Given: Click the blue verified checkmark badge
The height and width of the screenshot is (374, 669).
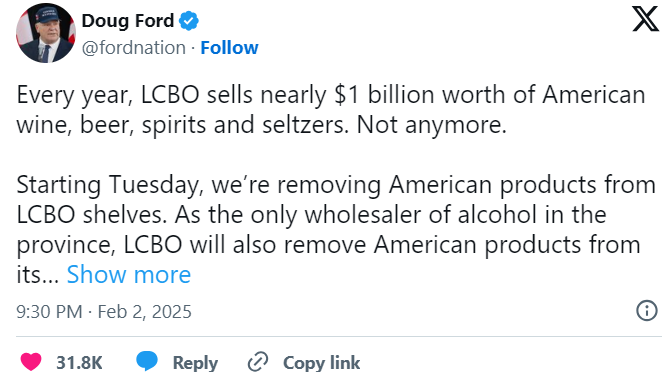Looking at the screenshot, I should [x=189, y=21].
